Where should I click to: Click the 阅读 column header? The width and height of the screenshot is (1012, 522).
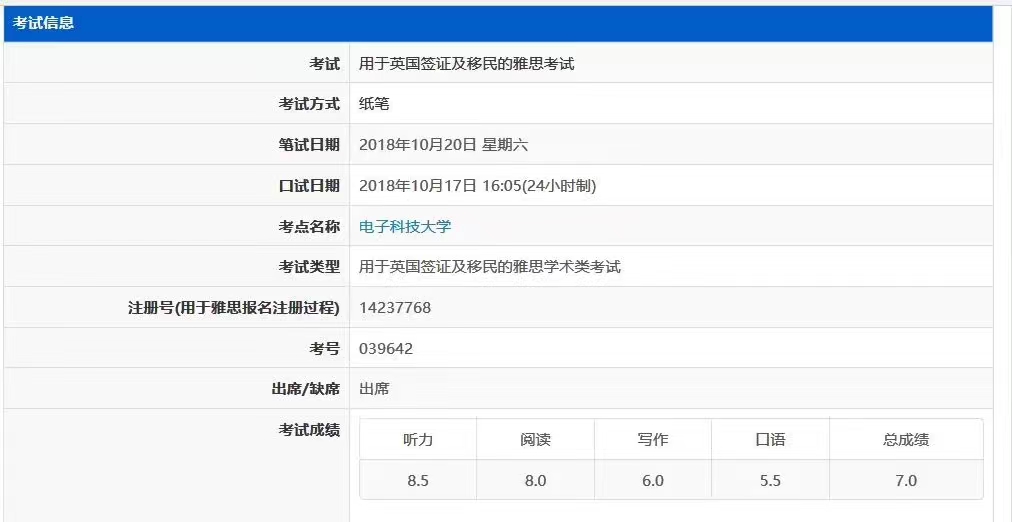click(x=536, y=440)
